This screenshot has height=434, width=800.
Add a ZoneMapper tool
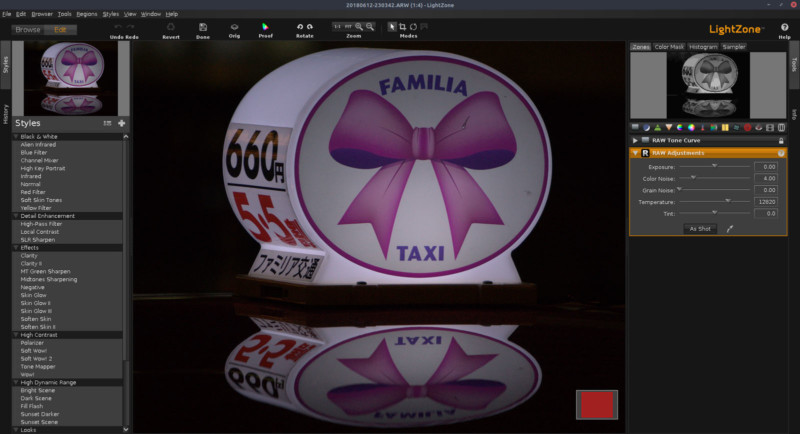(x=635, y=127)
